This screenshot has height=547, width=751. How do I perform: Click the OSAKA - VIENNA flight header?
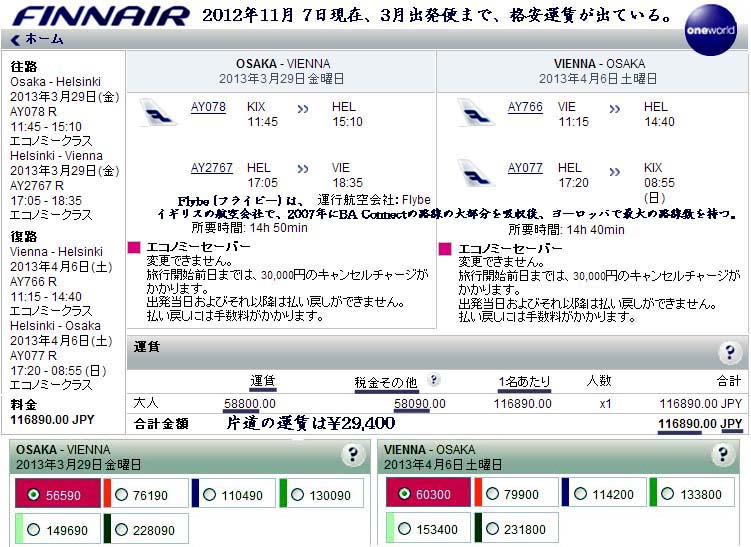point(282,71)
